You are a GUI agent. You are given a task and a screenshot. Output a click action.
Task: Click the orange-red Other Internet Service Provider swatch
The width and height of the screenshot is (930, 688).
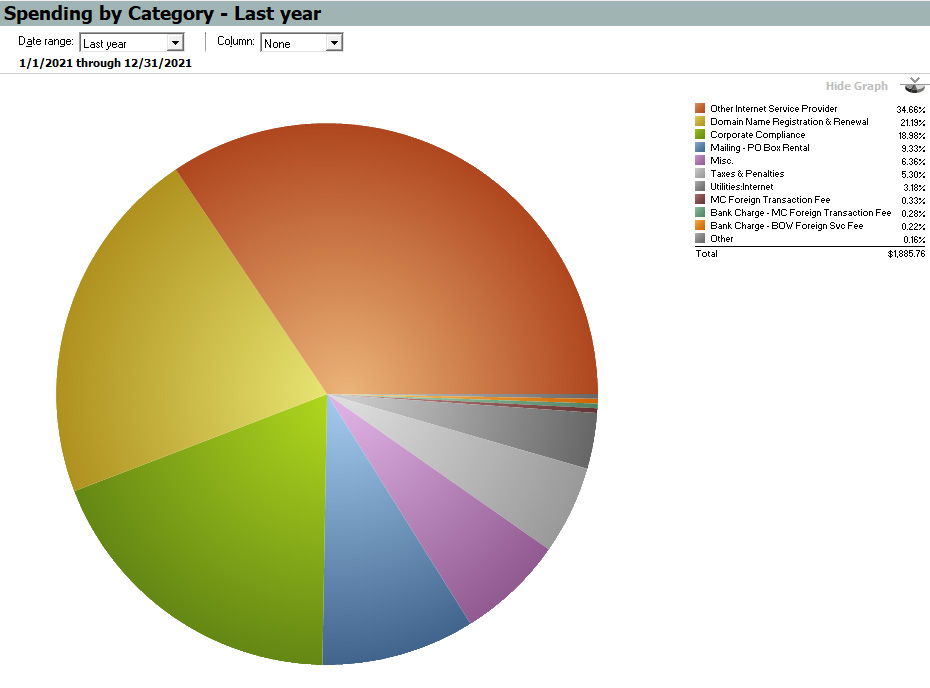(701, 108)
